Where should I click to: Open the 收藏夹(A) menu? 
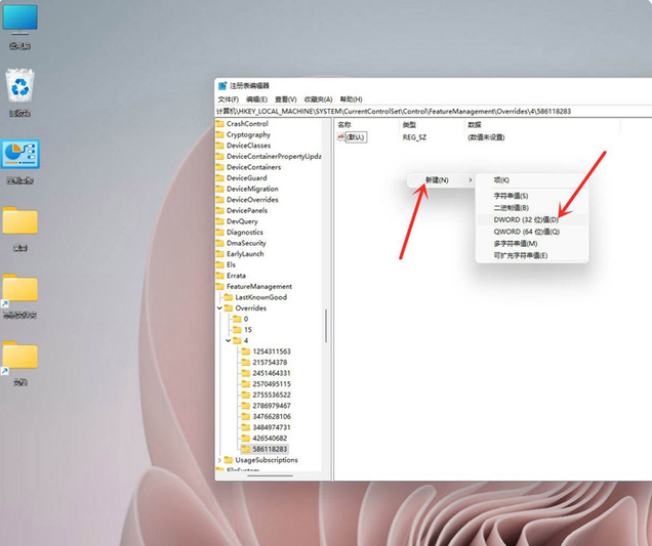point(318,100)
